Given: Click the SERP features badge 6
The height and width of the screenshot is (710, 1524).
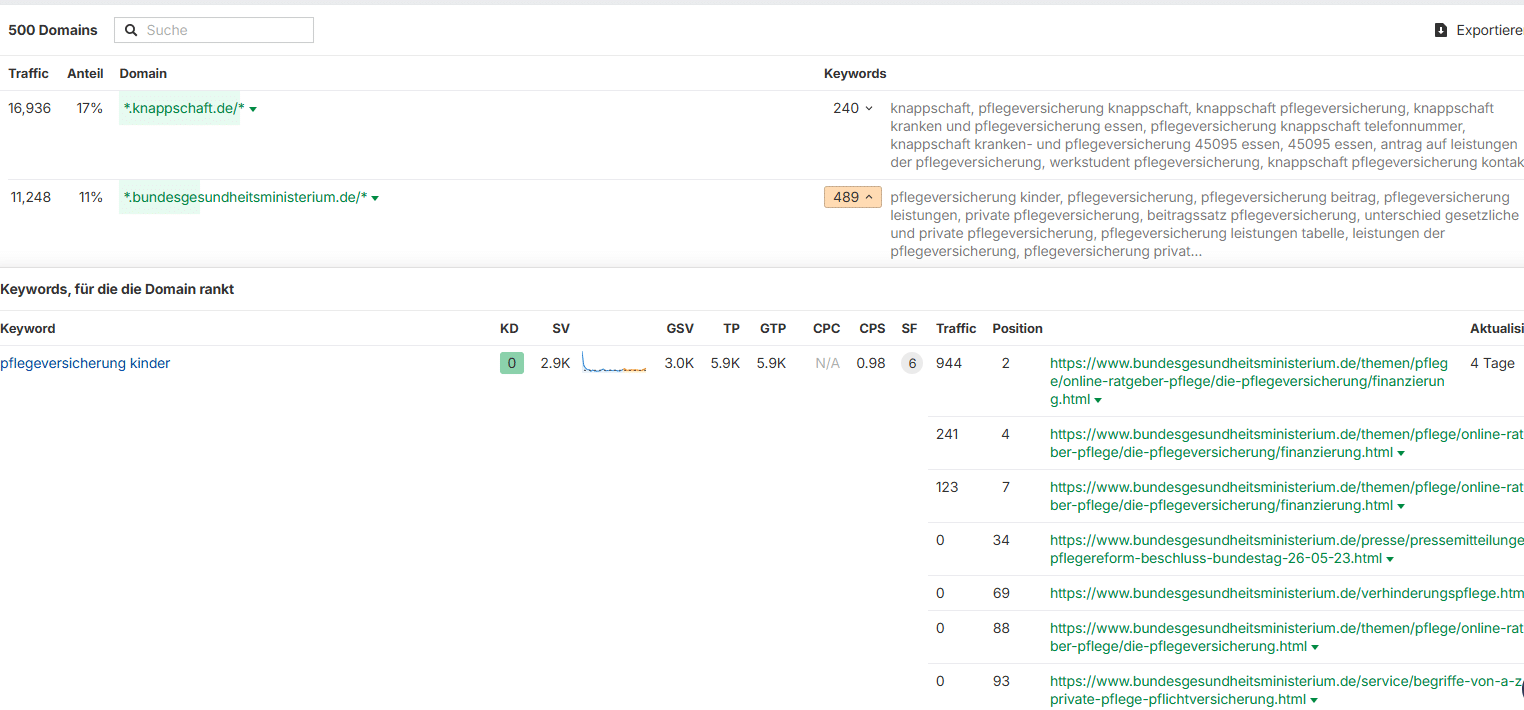Looking at the screenshot, I should (911, 363).
